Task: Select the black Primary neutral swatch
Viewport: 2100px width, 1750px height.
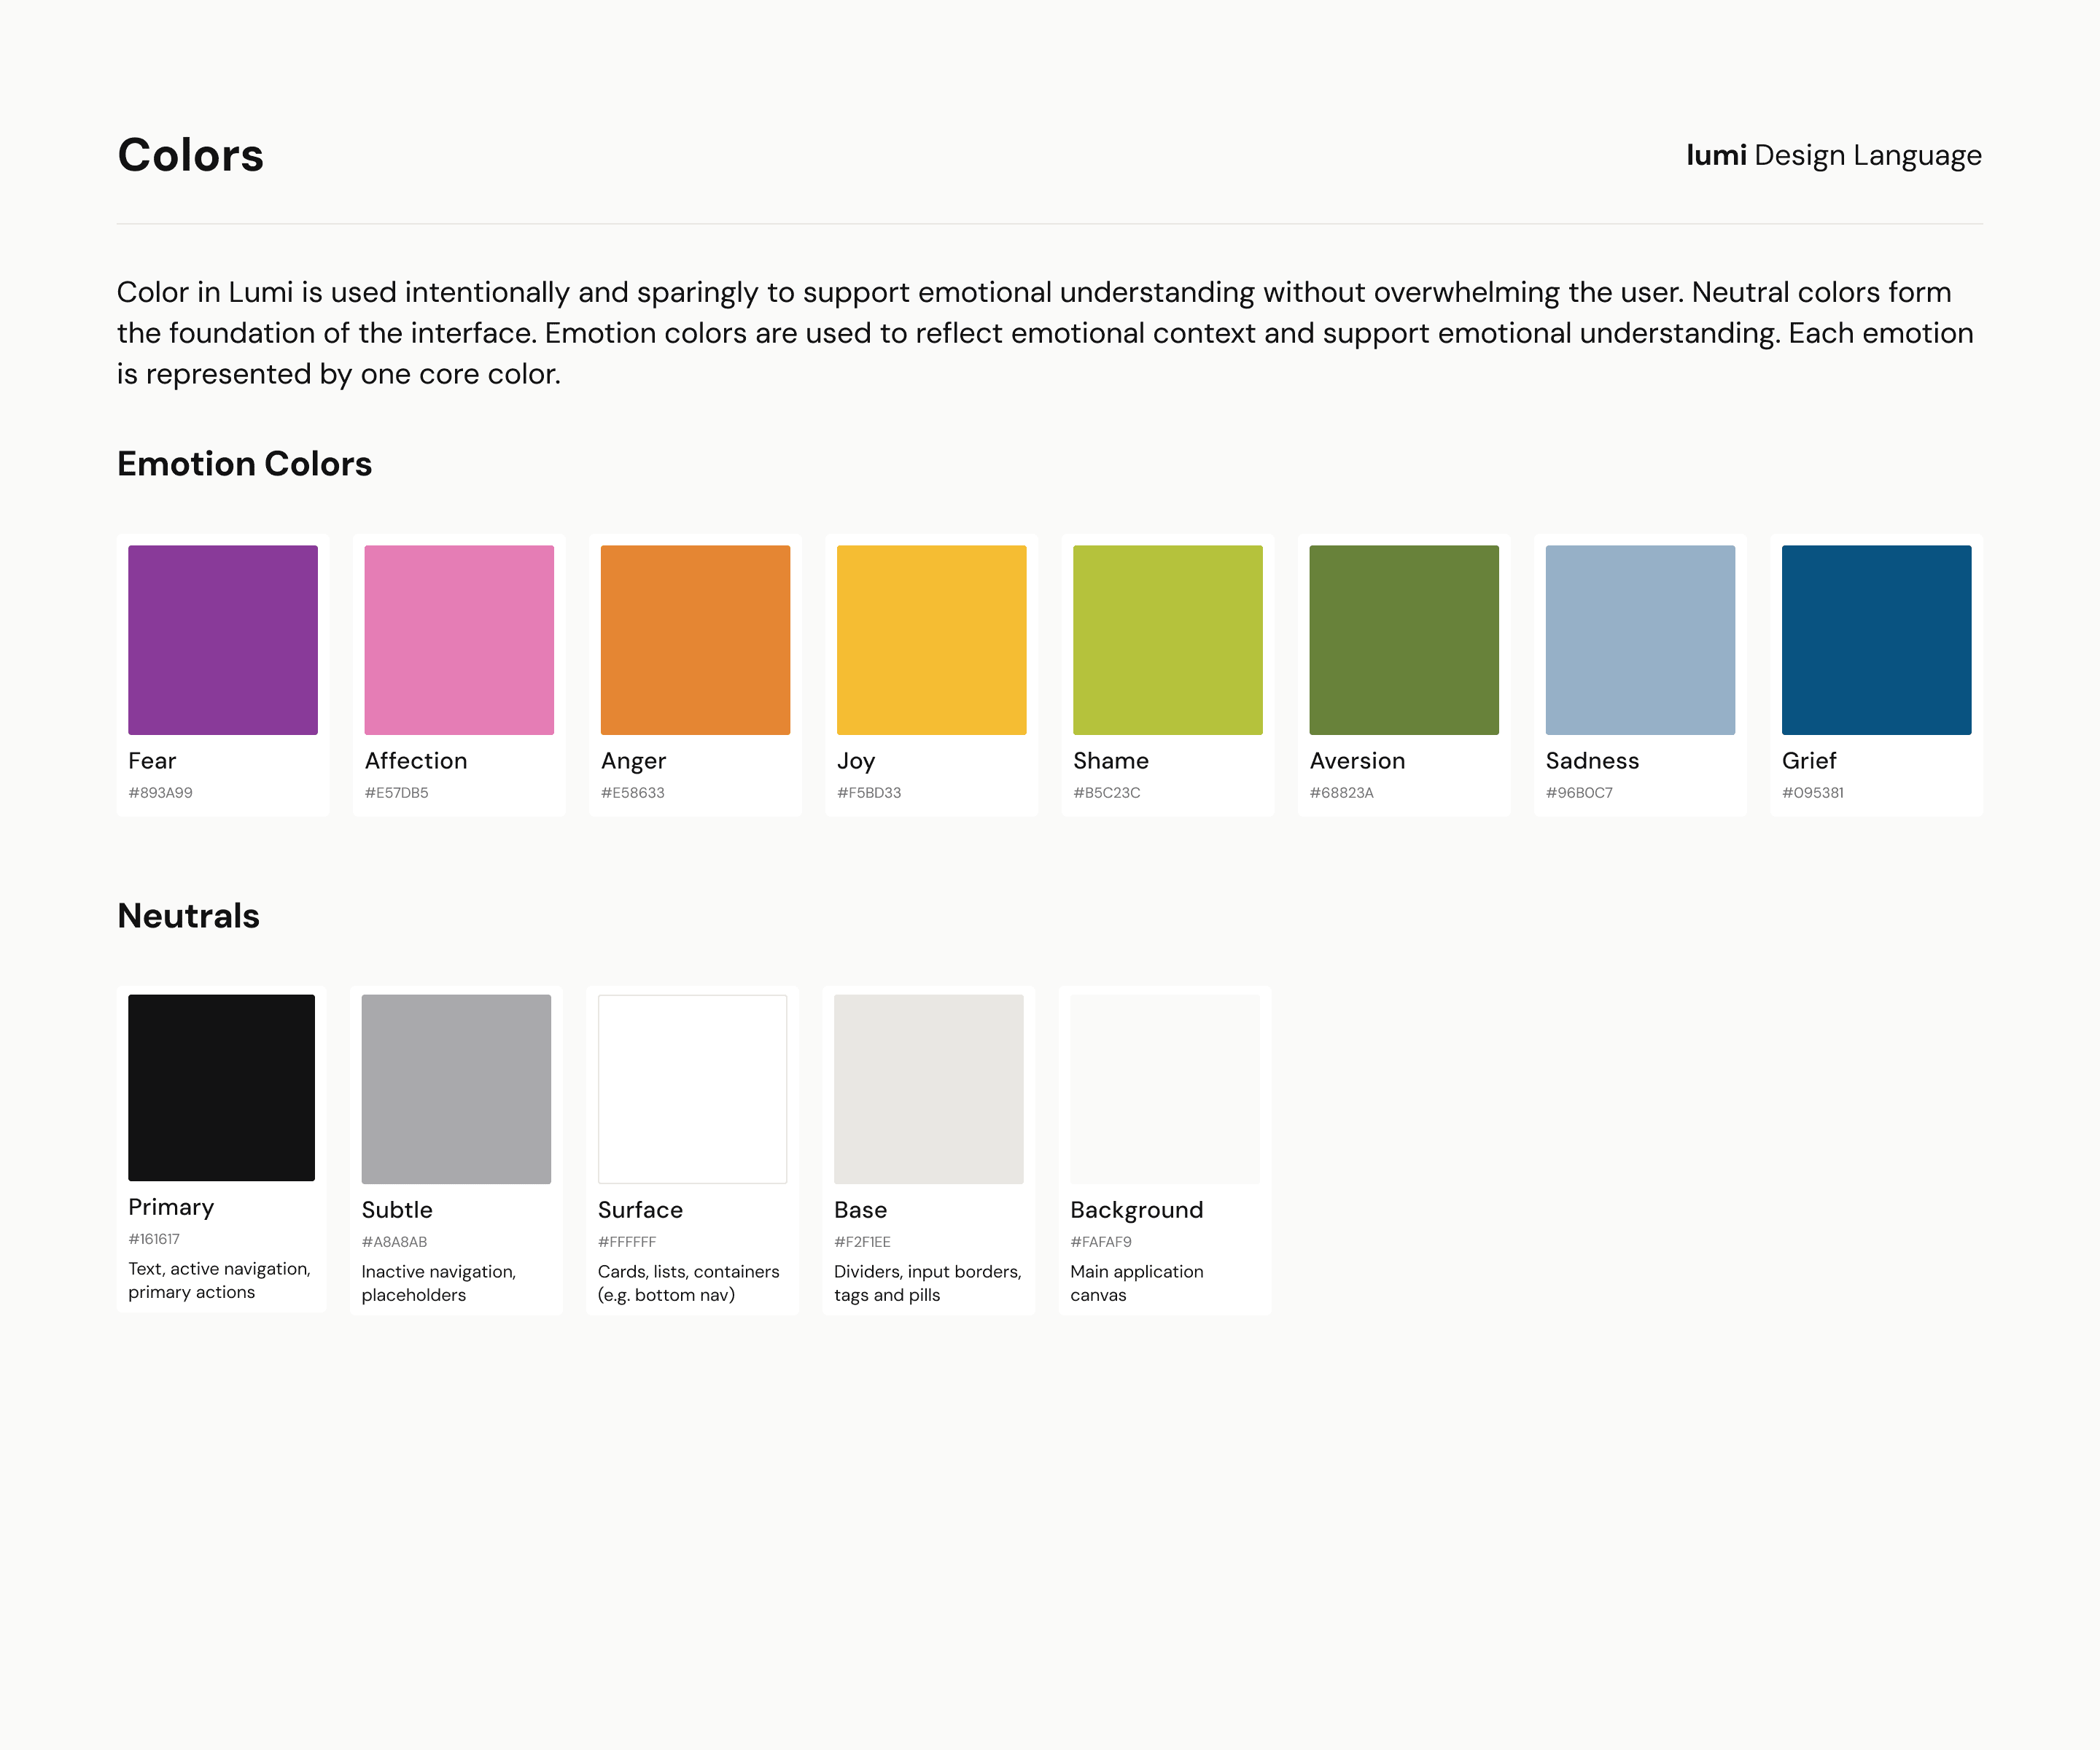Action: [221, 1087]
